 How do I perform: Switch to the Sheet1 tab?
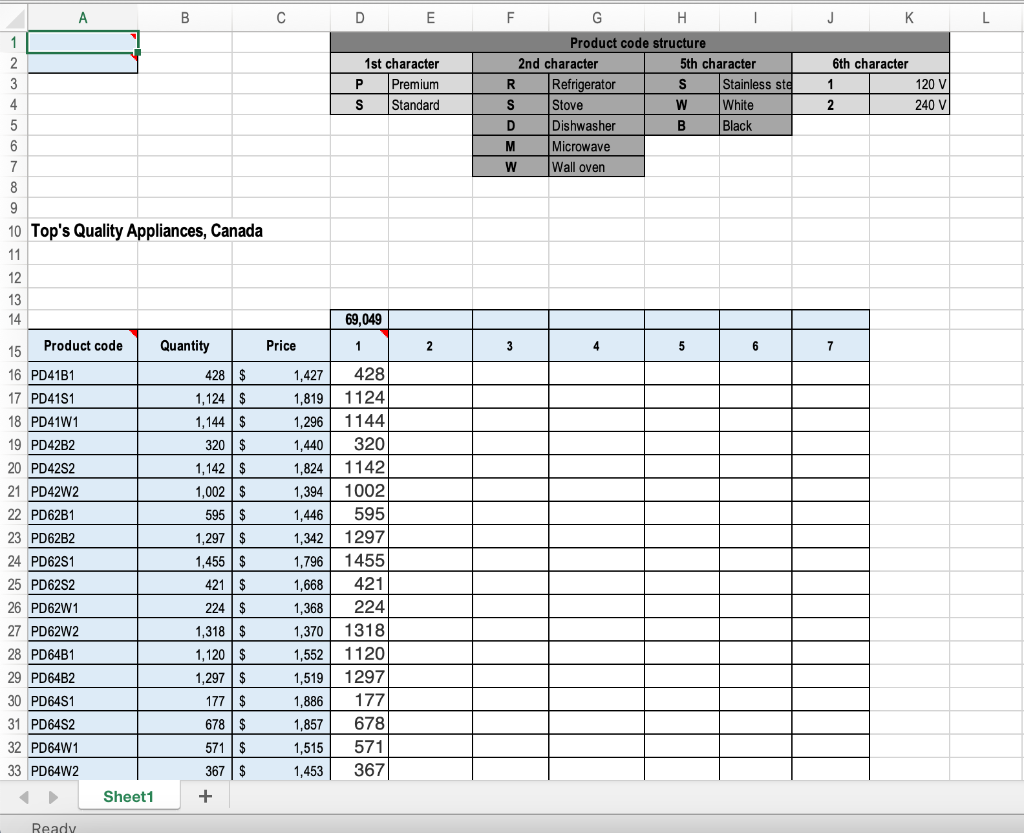tap(129, 796)
